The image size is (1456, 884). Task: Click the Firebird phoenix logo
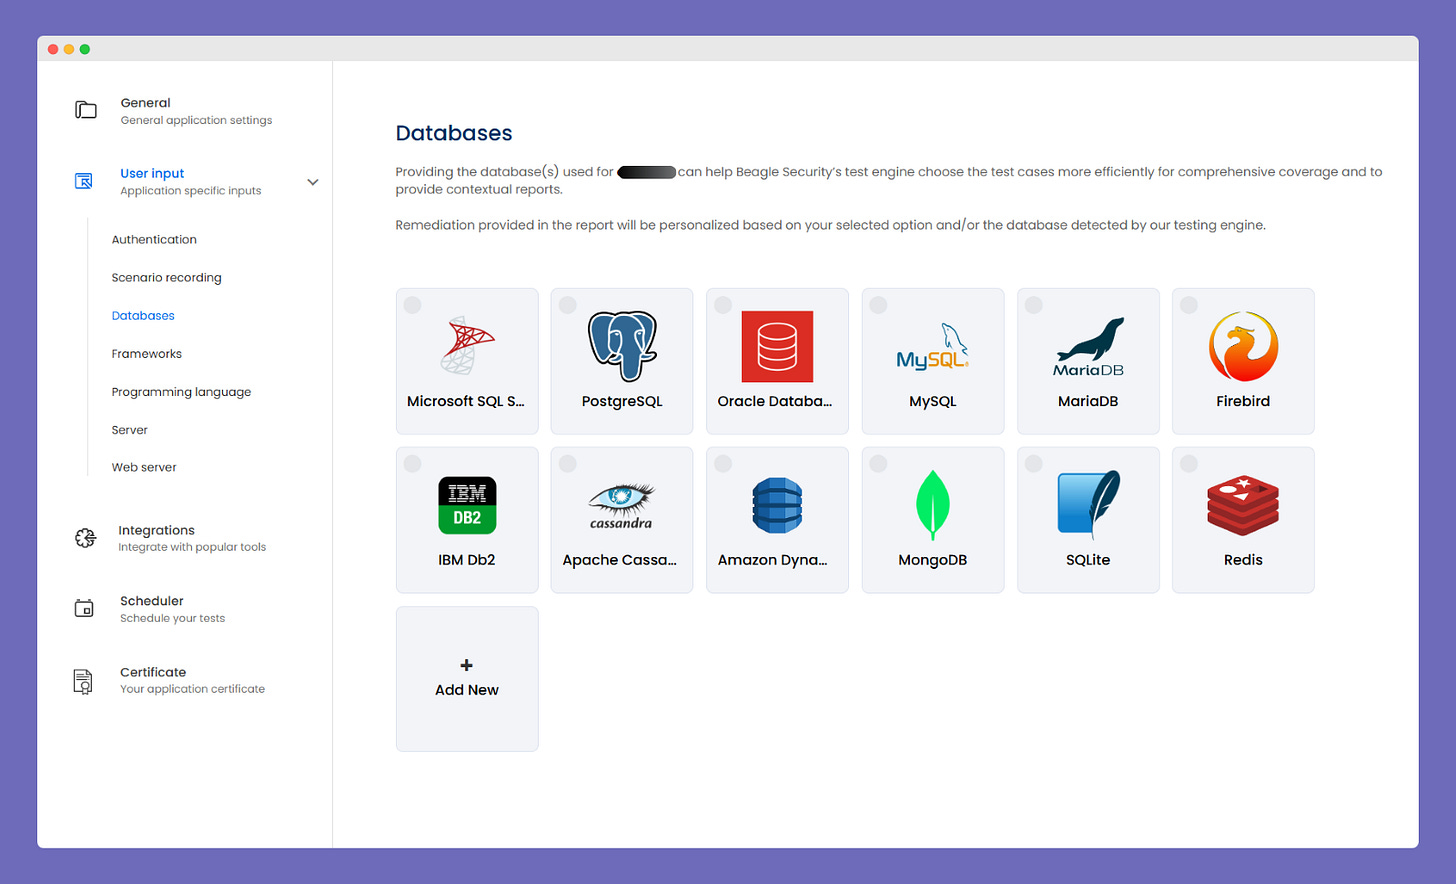point(1243,346)
